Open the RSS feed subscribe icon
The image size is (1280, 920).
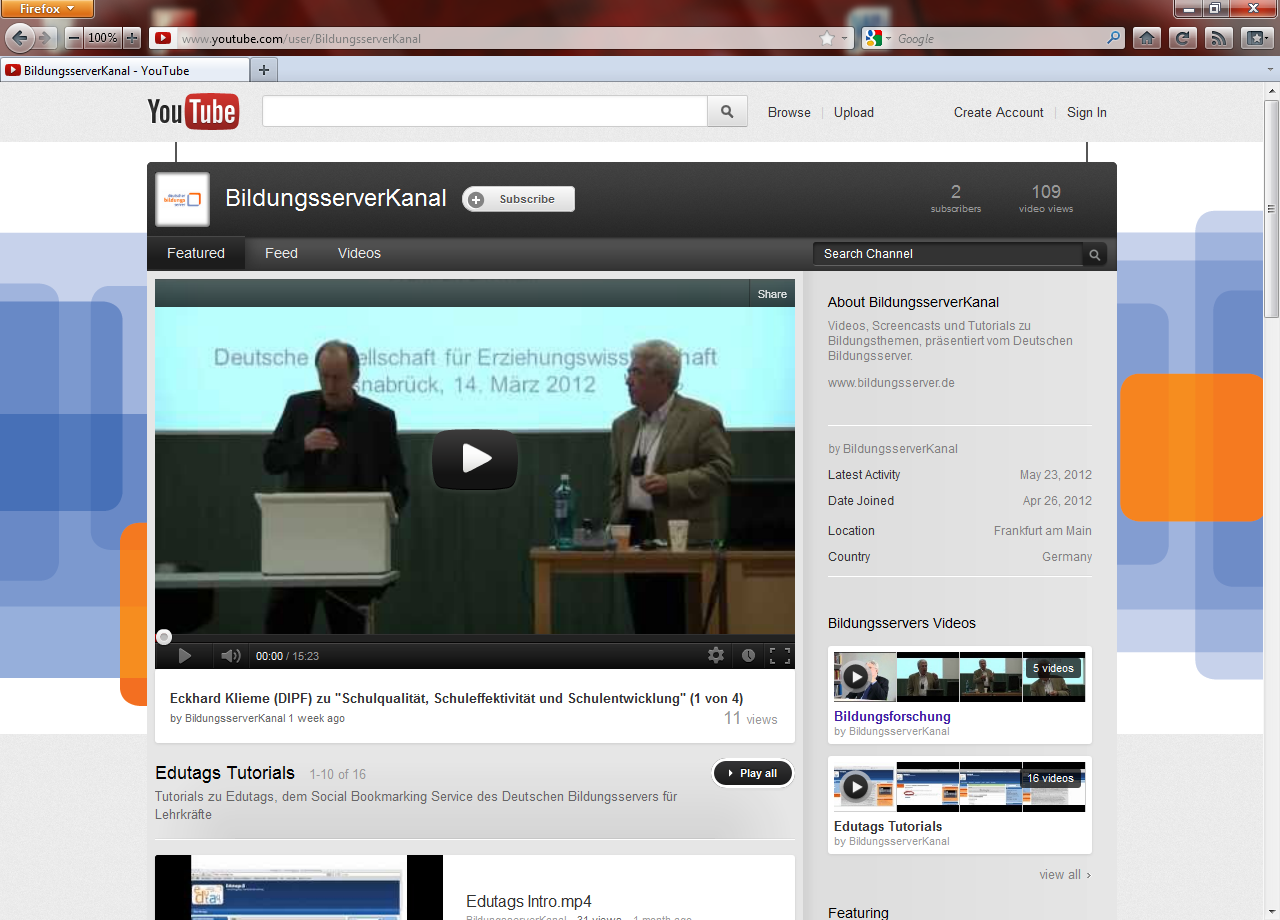[x=1219, y=38]
